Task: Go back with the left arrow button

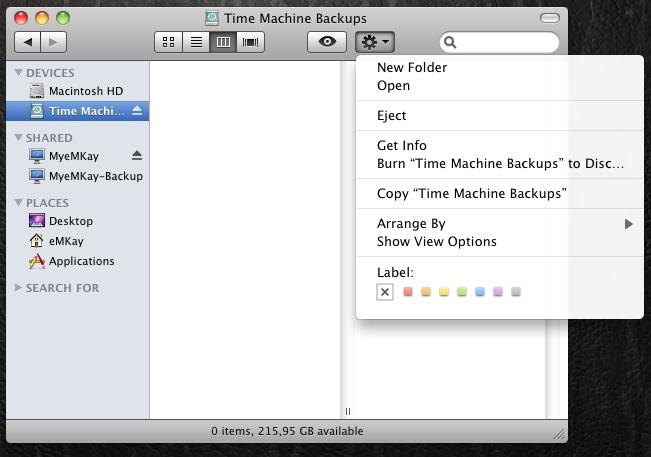Action: click(27, 42)
